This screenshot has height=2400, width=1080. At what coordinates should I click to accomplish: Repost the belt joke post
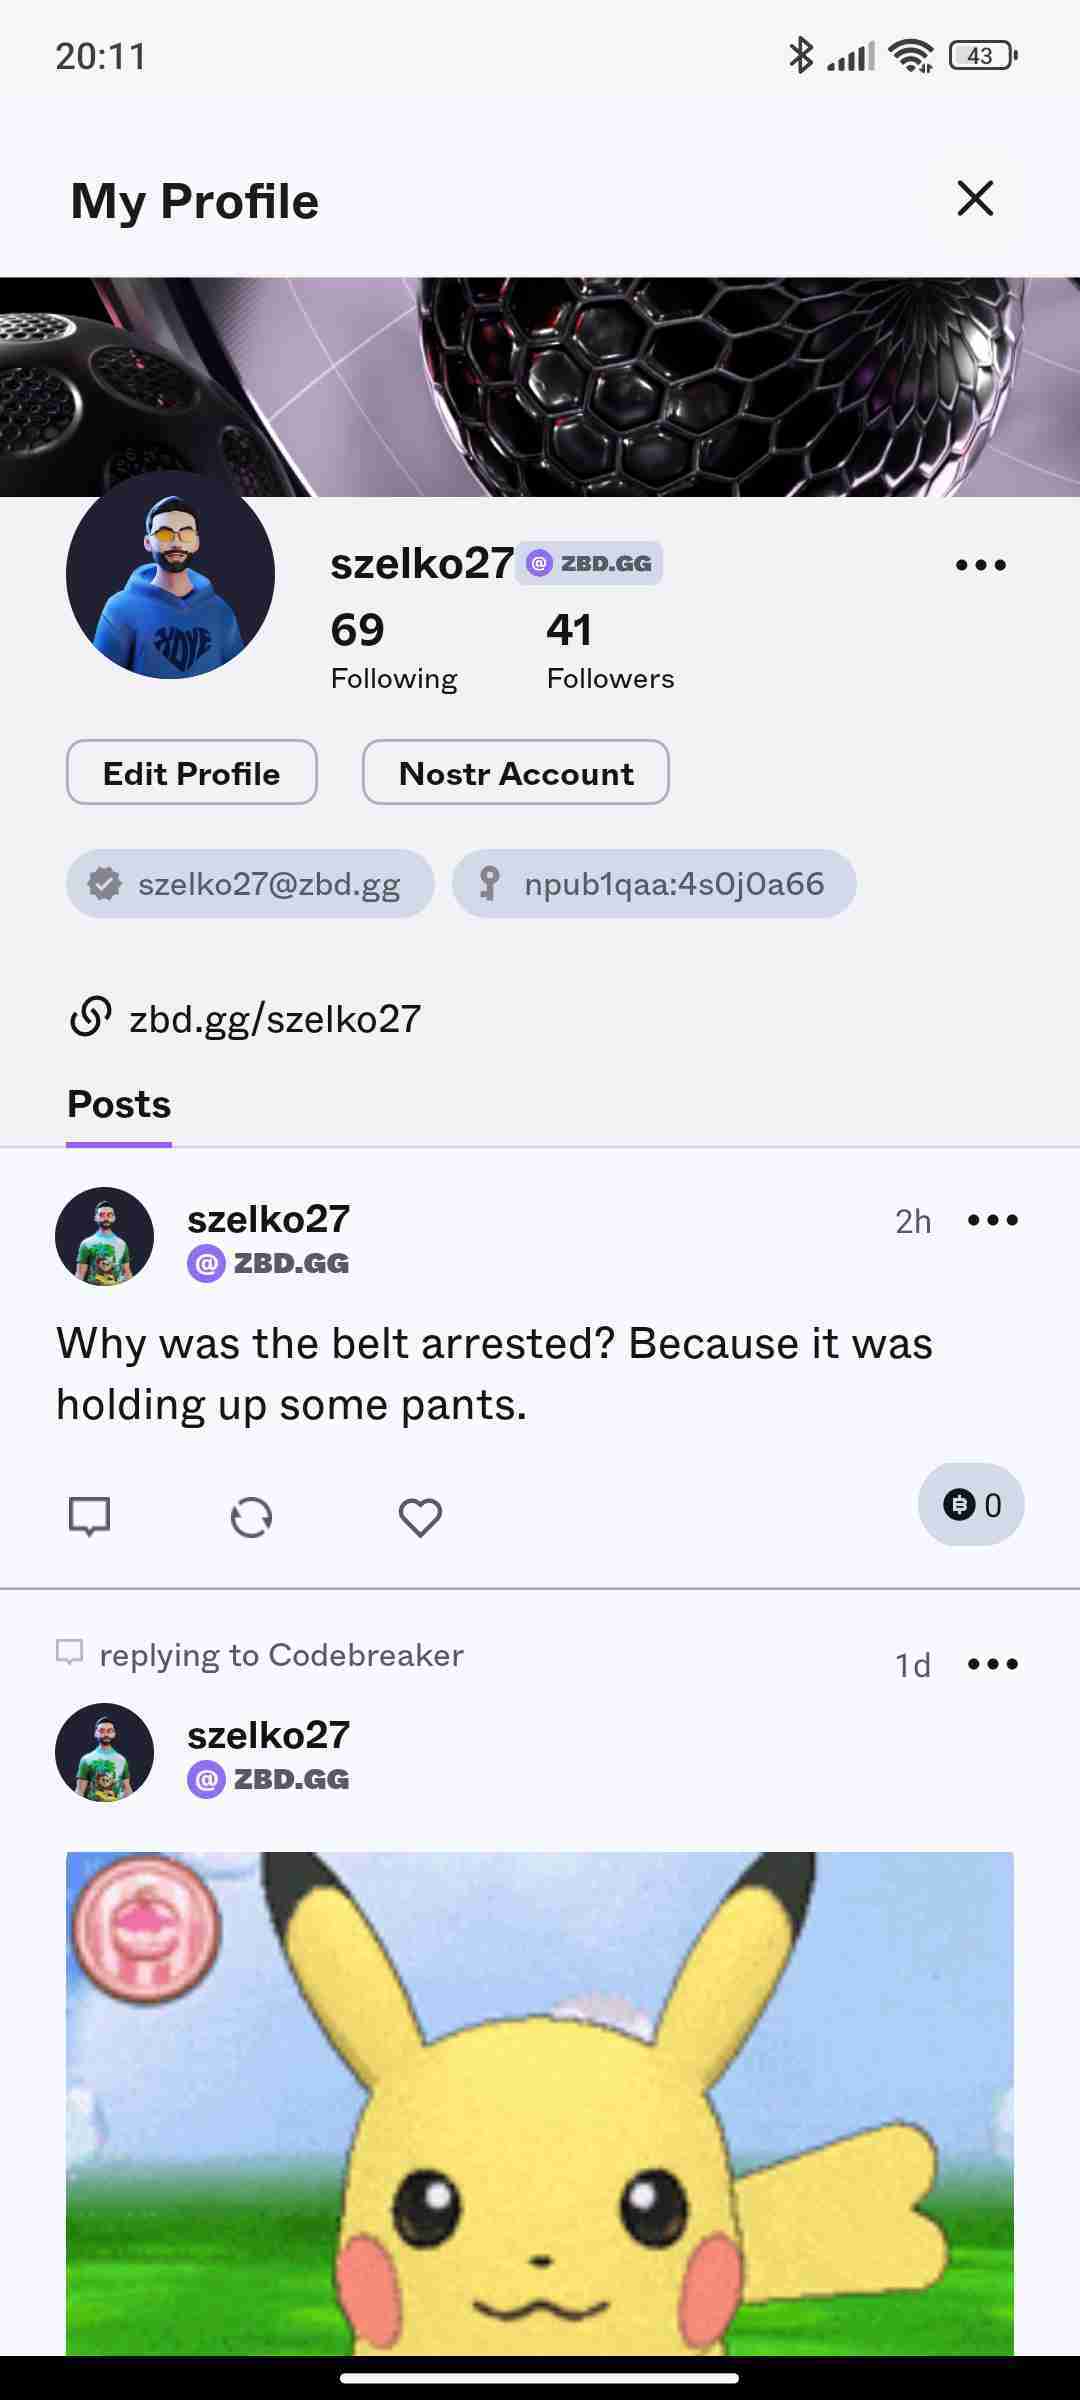(251, 1517)
